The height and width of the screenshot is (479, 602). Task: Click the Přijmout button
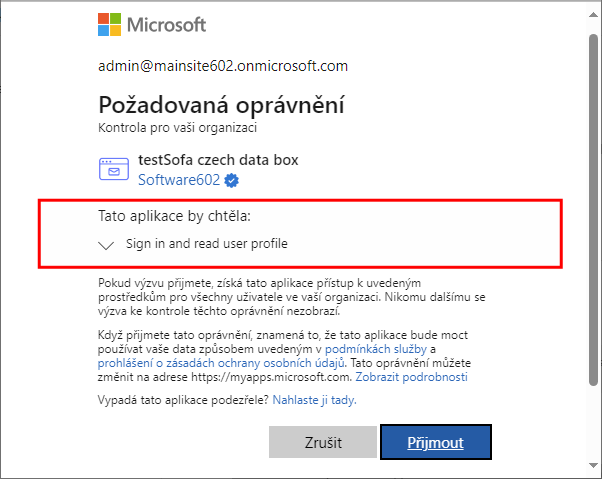point(436,442)
